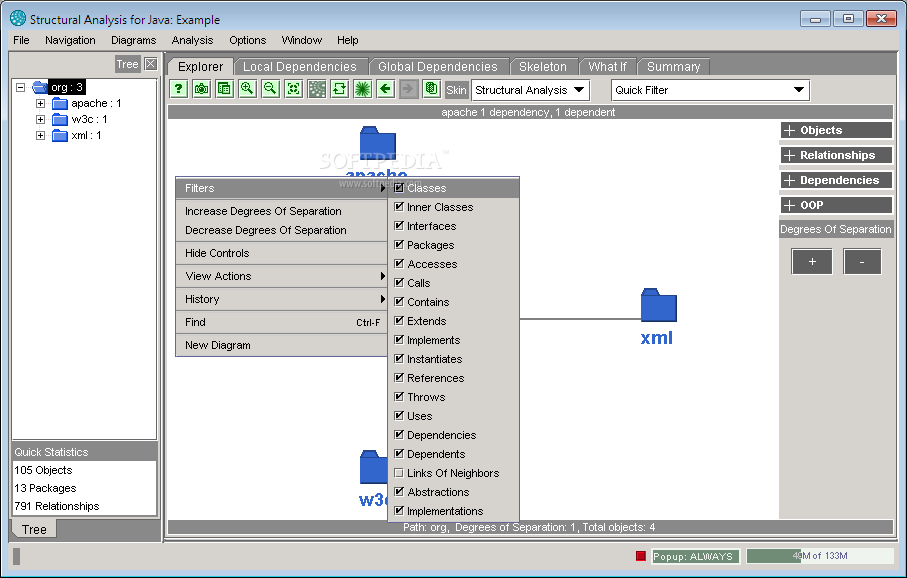
Task: Zoom in on the diagram
Action: click(248, 89)
